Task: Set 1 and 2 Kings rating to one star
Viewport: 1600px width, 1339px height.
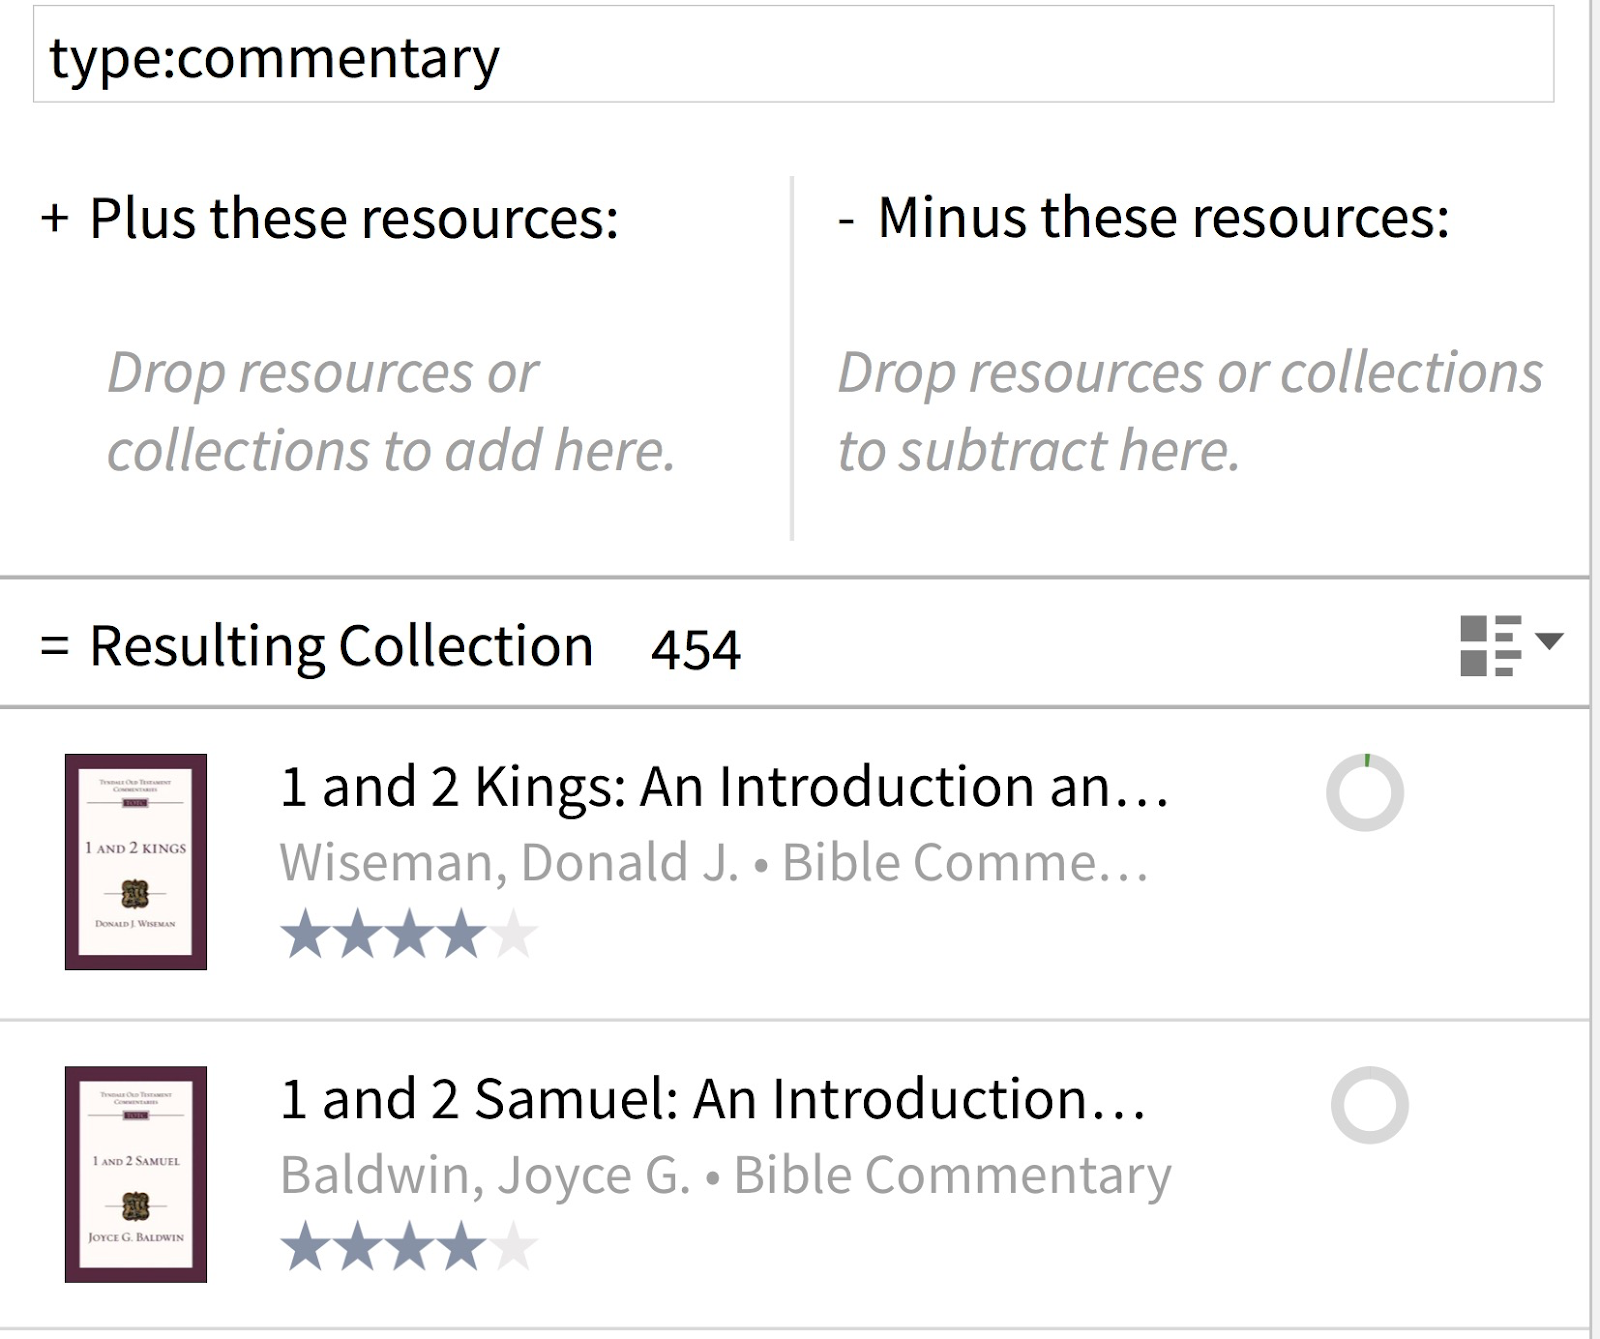Action: tap(305, 935)
